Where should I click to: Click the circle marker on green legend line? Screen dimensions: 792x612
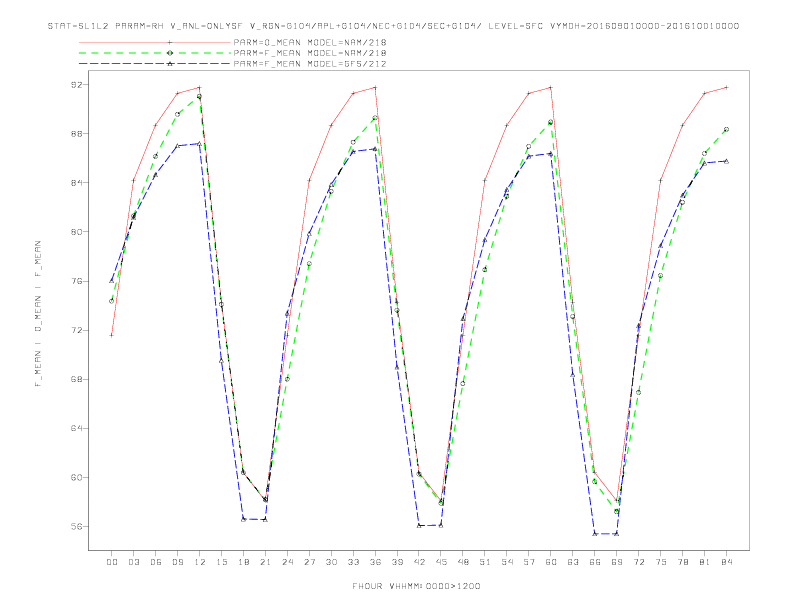170,53
